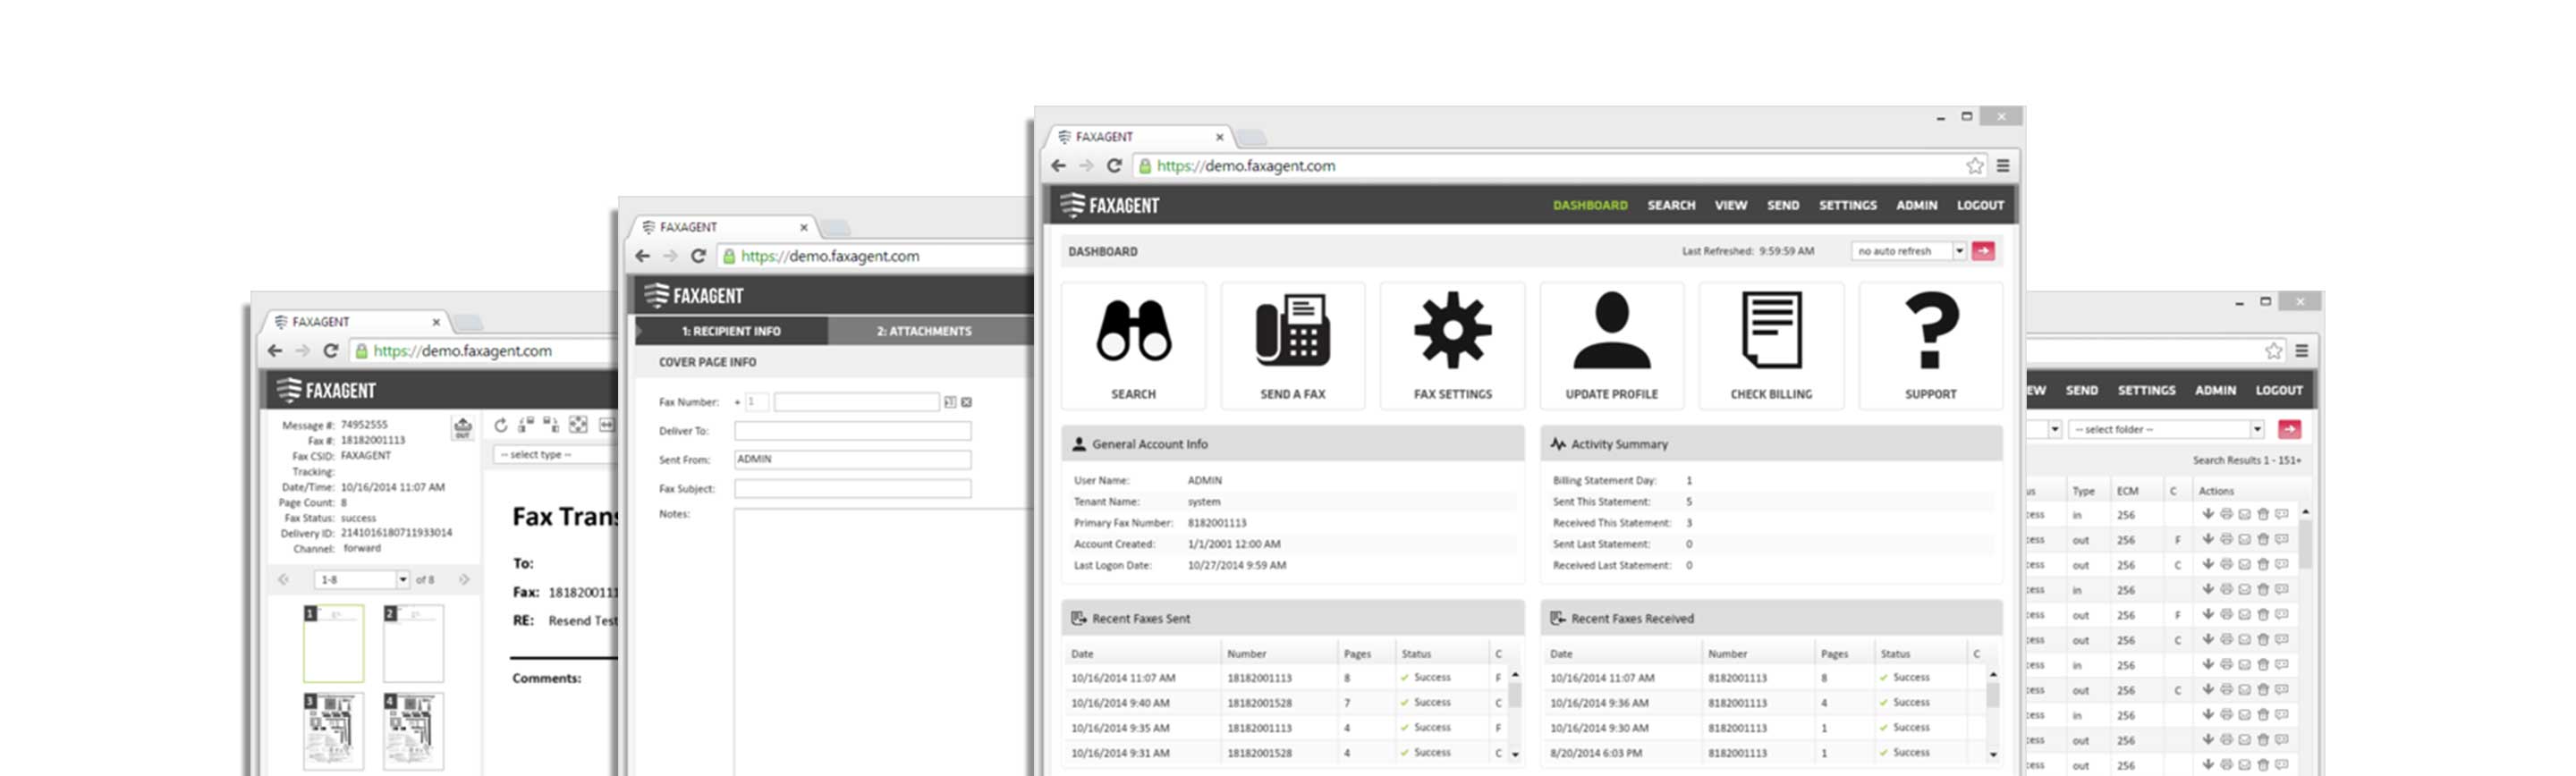Click Admin in the search results window navigation
Viewport: 2576px width, 776px height.
2215,390
